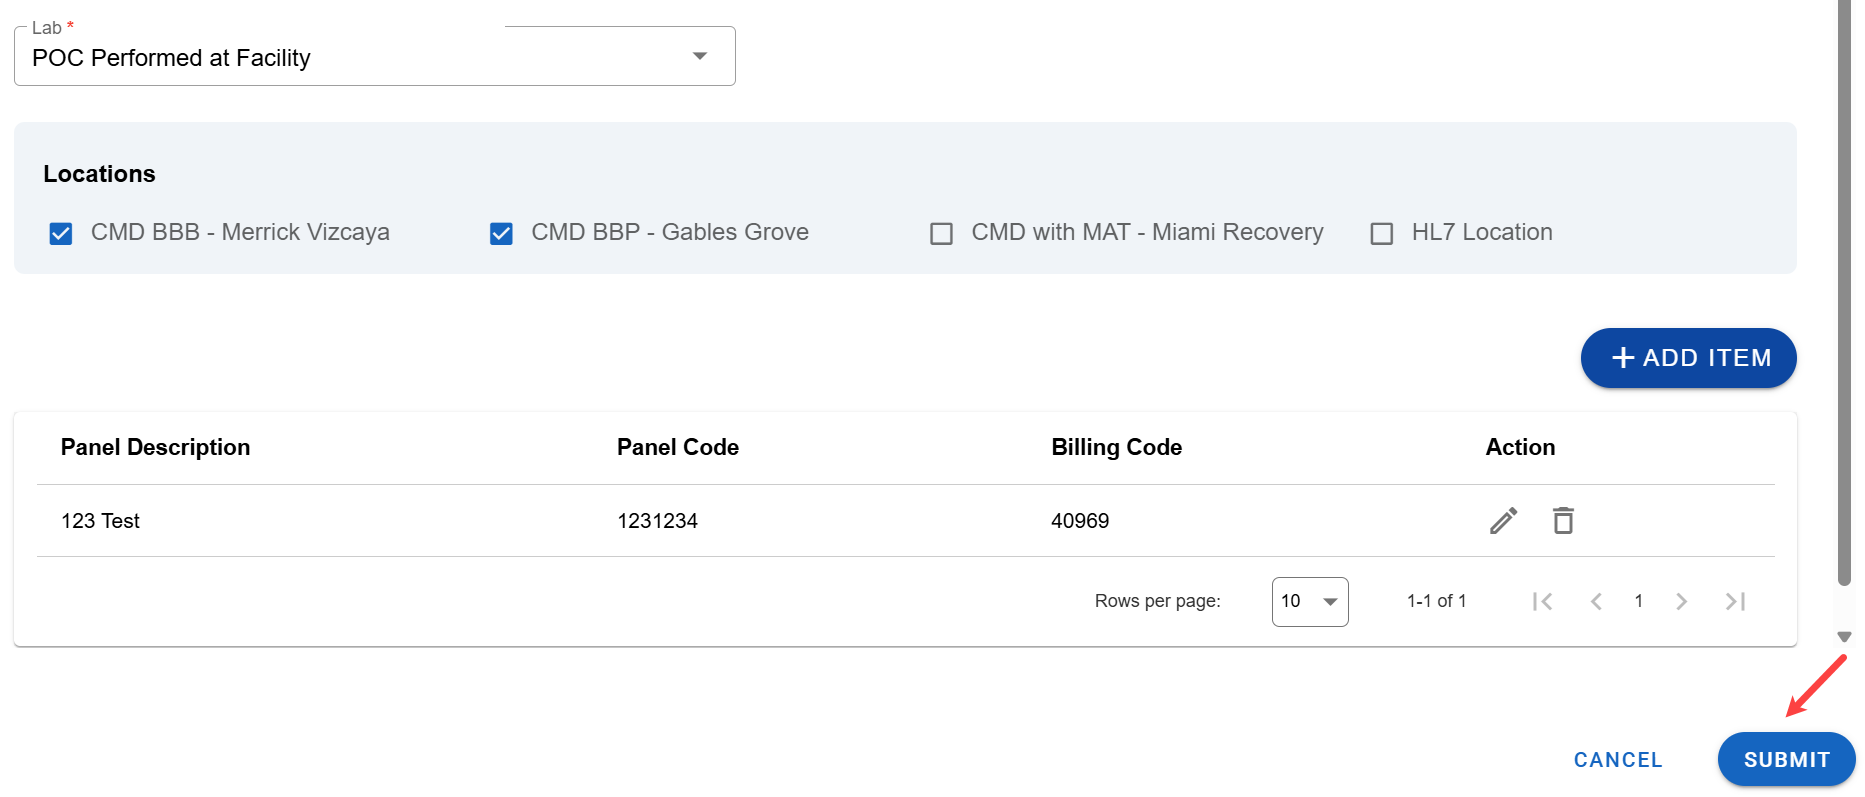Open the Lab dropdown
The image size is (1865, 797).
pos(374,58)
